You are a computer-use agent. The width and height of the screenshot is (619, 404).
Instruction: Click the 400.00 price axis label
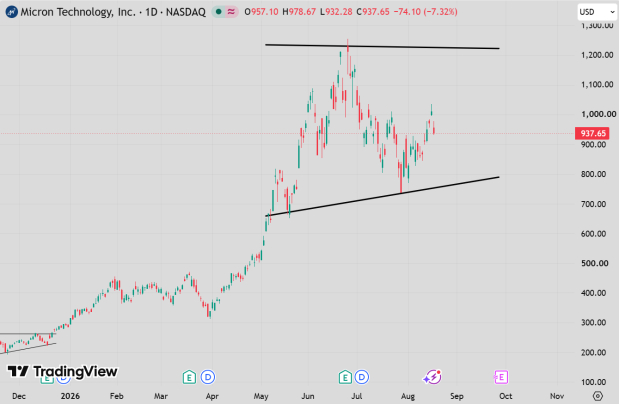pyautogui.click(x=593, y=293)
